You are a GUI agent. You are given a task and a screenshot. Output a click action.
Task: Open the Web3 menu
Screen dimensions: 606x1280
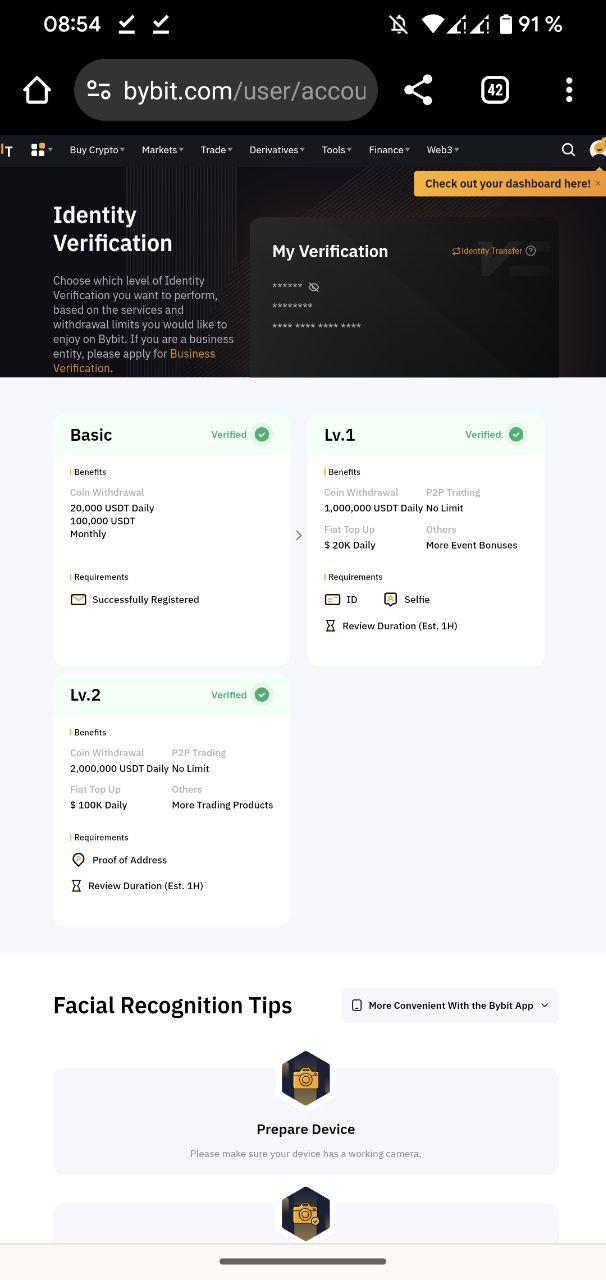442,150
